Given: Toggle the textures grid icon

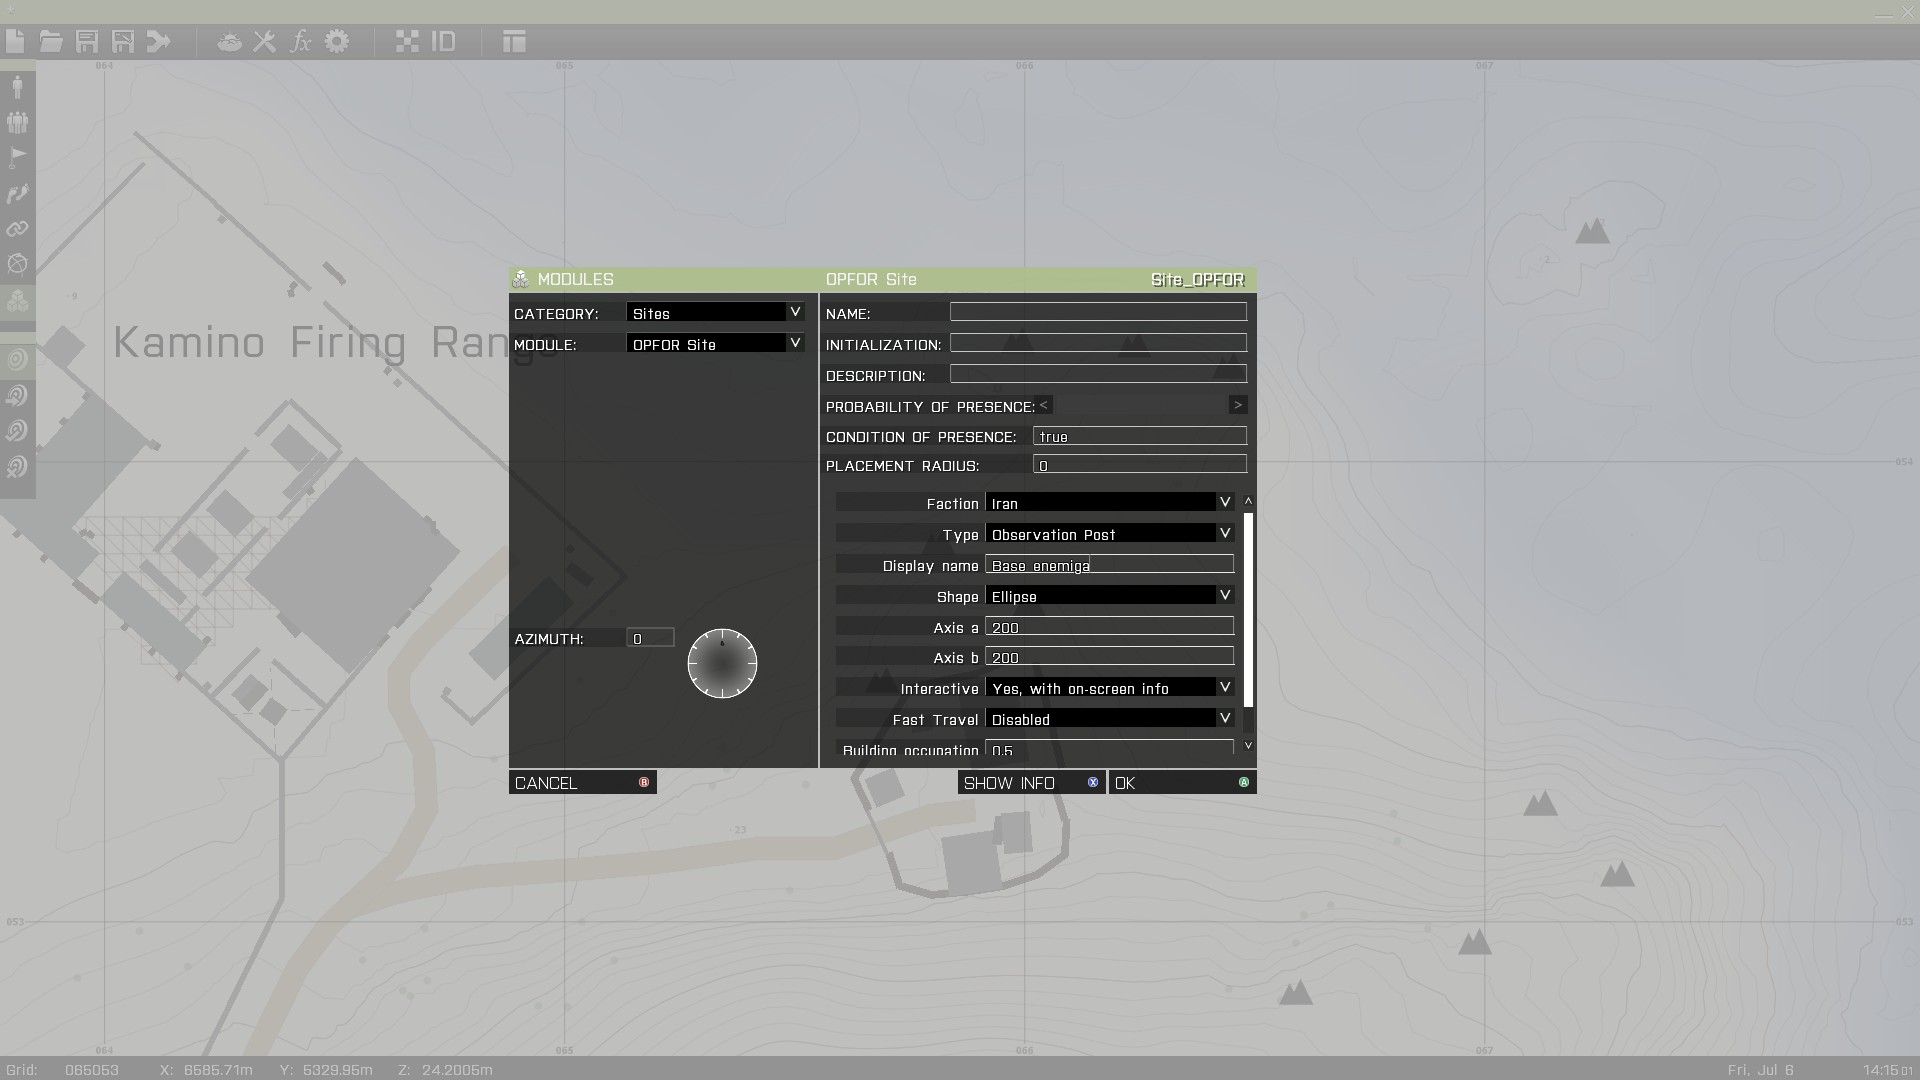Looking at the screenshot, I should 407,41.
